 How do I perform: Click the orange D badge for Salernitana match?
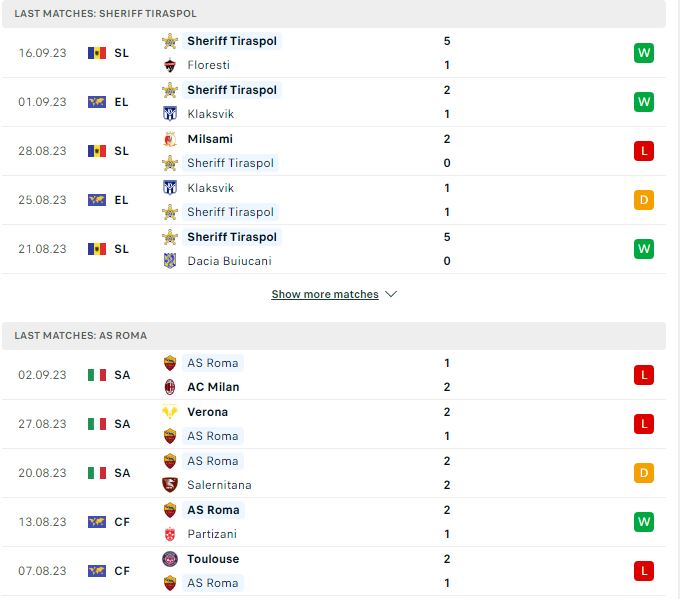click(x=644, y=473)
